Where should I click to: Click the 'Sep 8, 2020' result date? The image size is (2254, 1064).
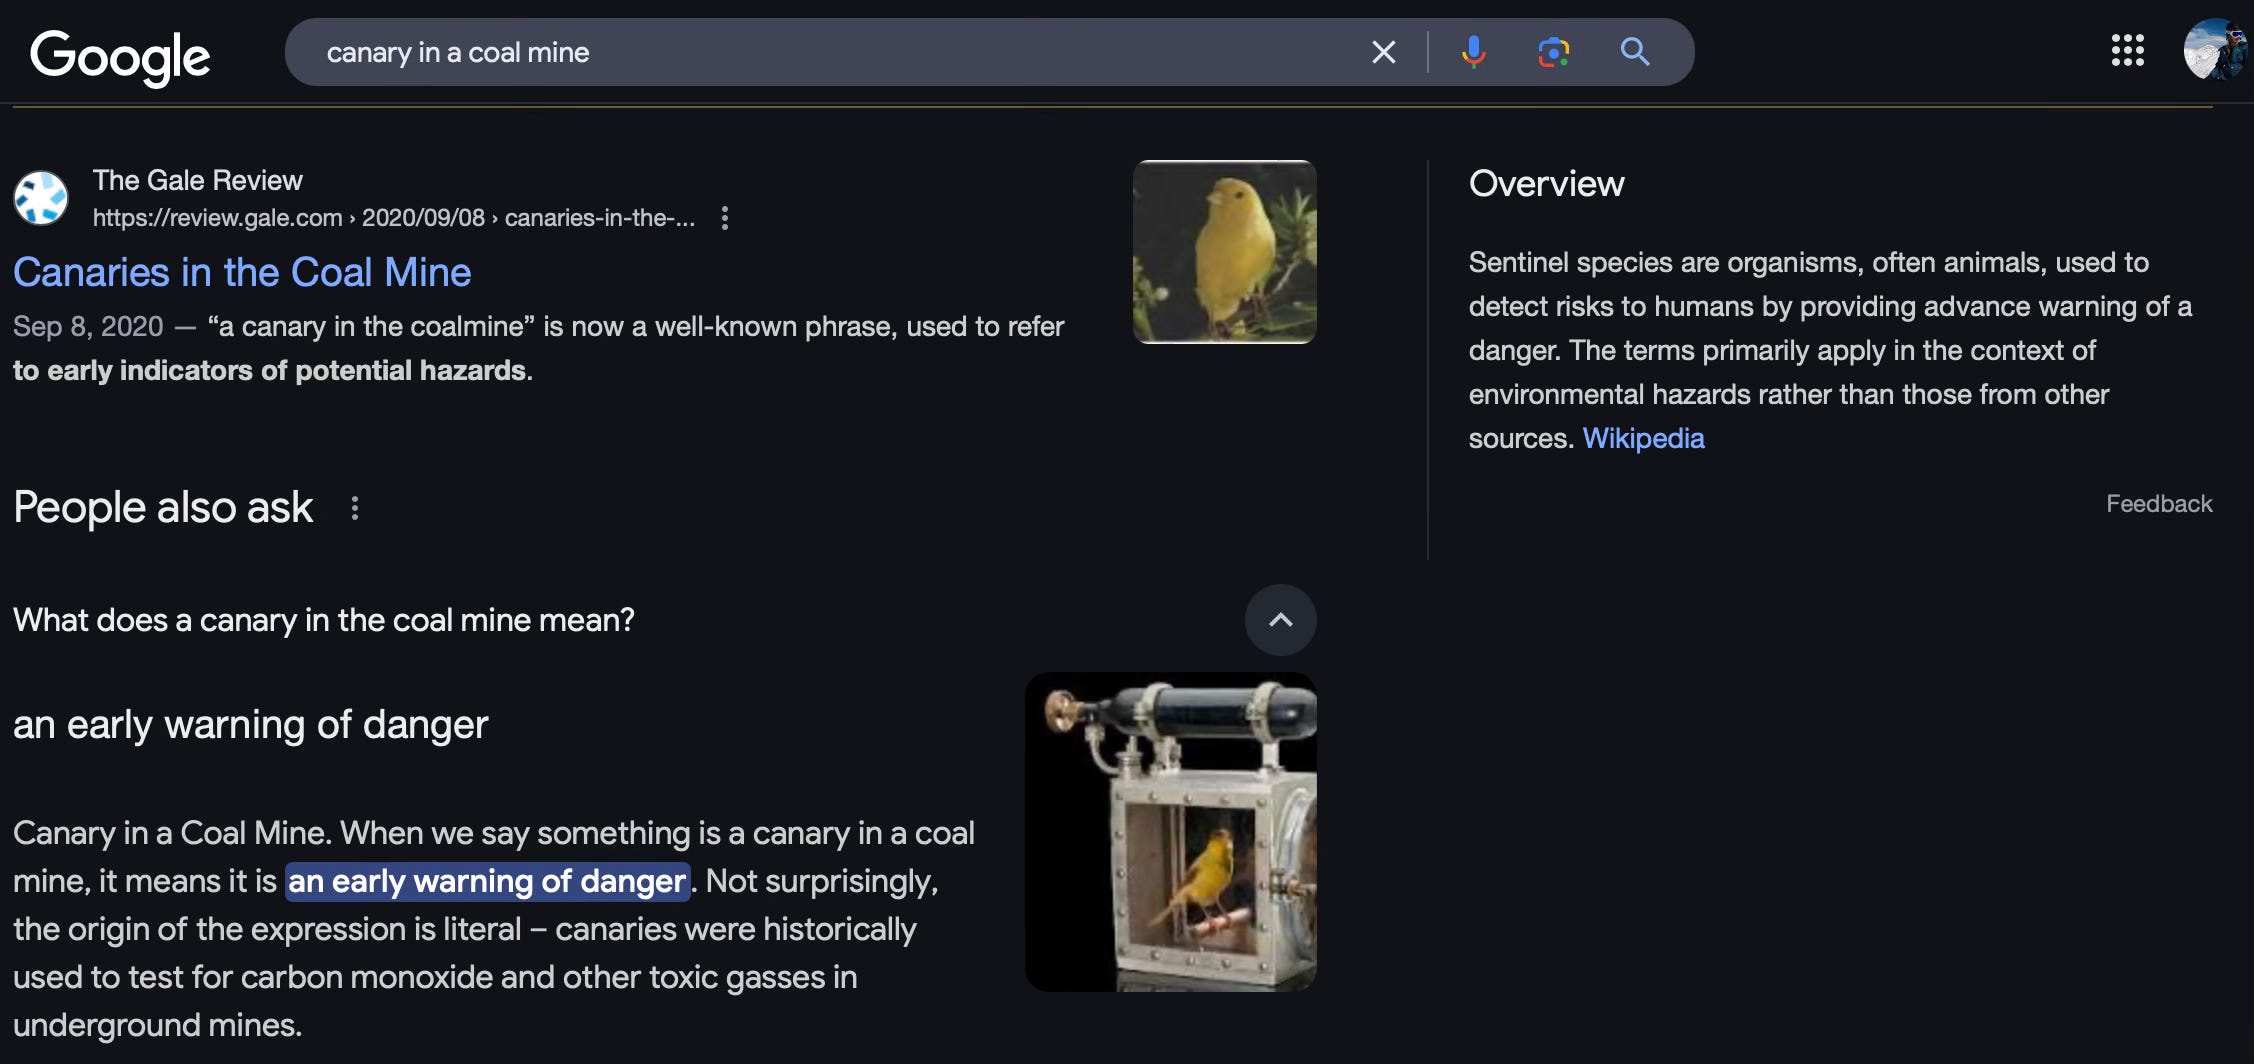coord(88,327)
